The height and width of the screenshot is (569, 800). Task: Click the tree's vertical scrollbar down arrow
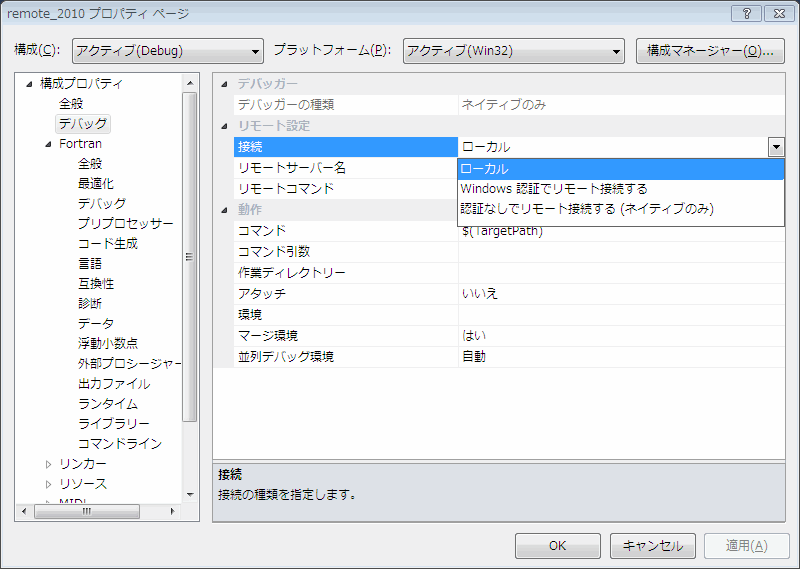click(x=190, y=493)
